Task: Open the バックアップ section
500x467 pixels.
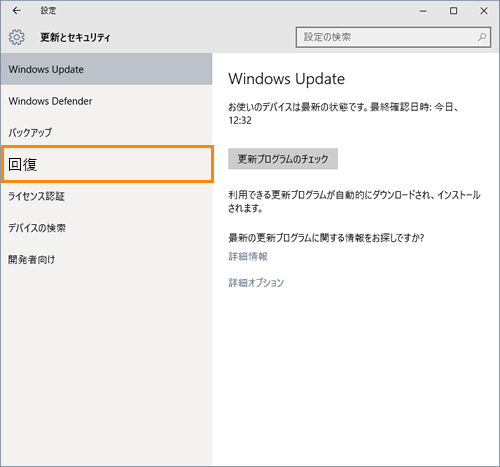Action: click(106, 132)
